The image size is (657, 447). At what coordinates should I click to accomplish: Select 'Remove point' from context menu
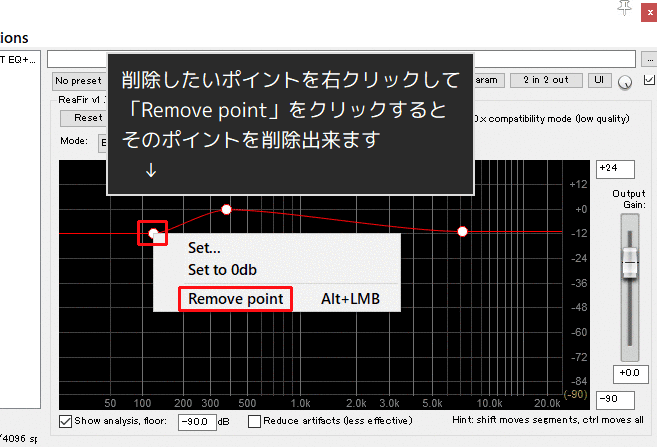point(235,298)
